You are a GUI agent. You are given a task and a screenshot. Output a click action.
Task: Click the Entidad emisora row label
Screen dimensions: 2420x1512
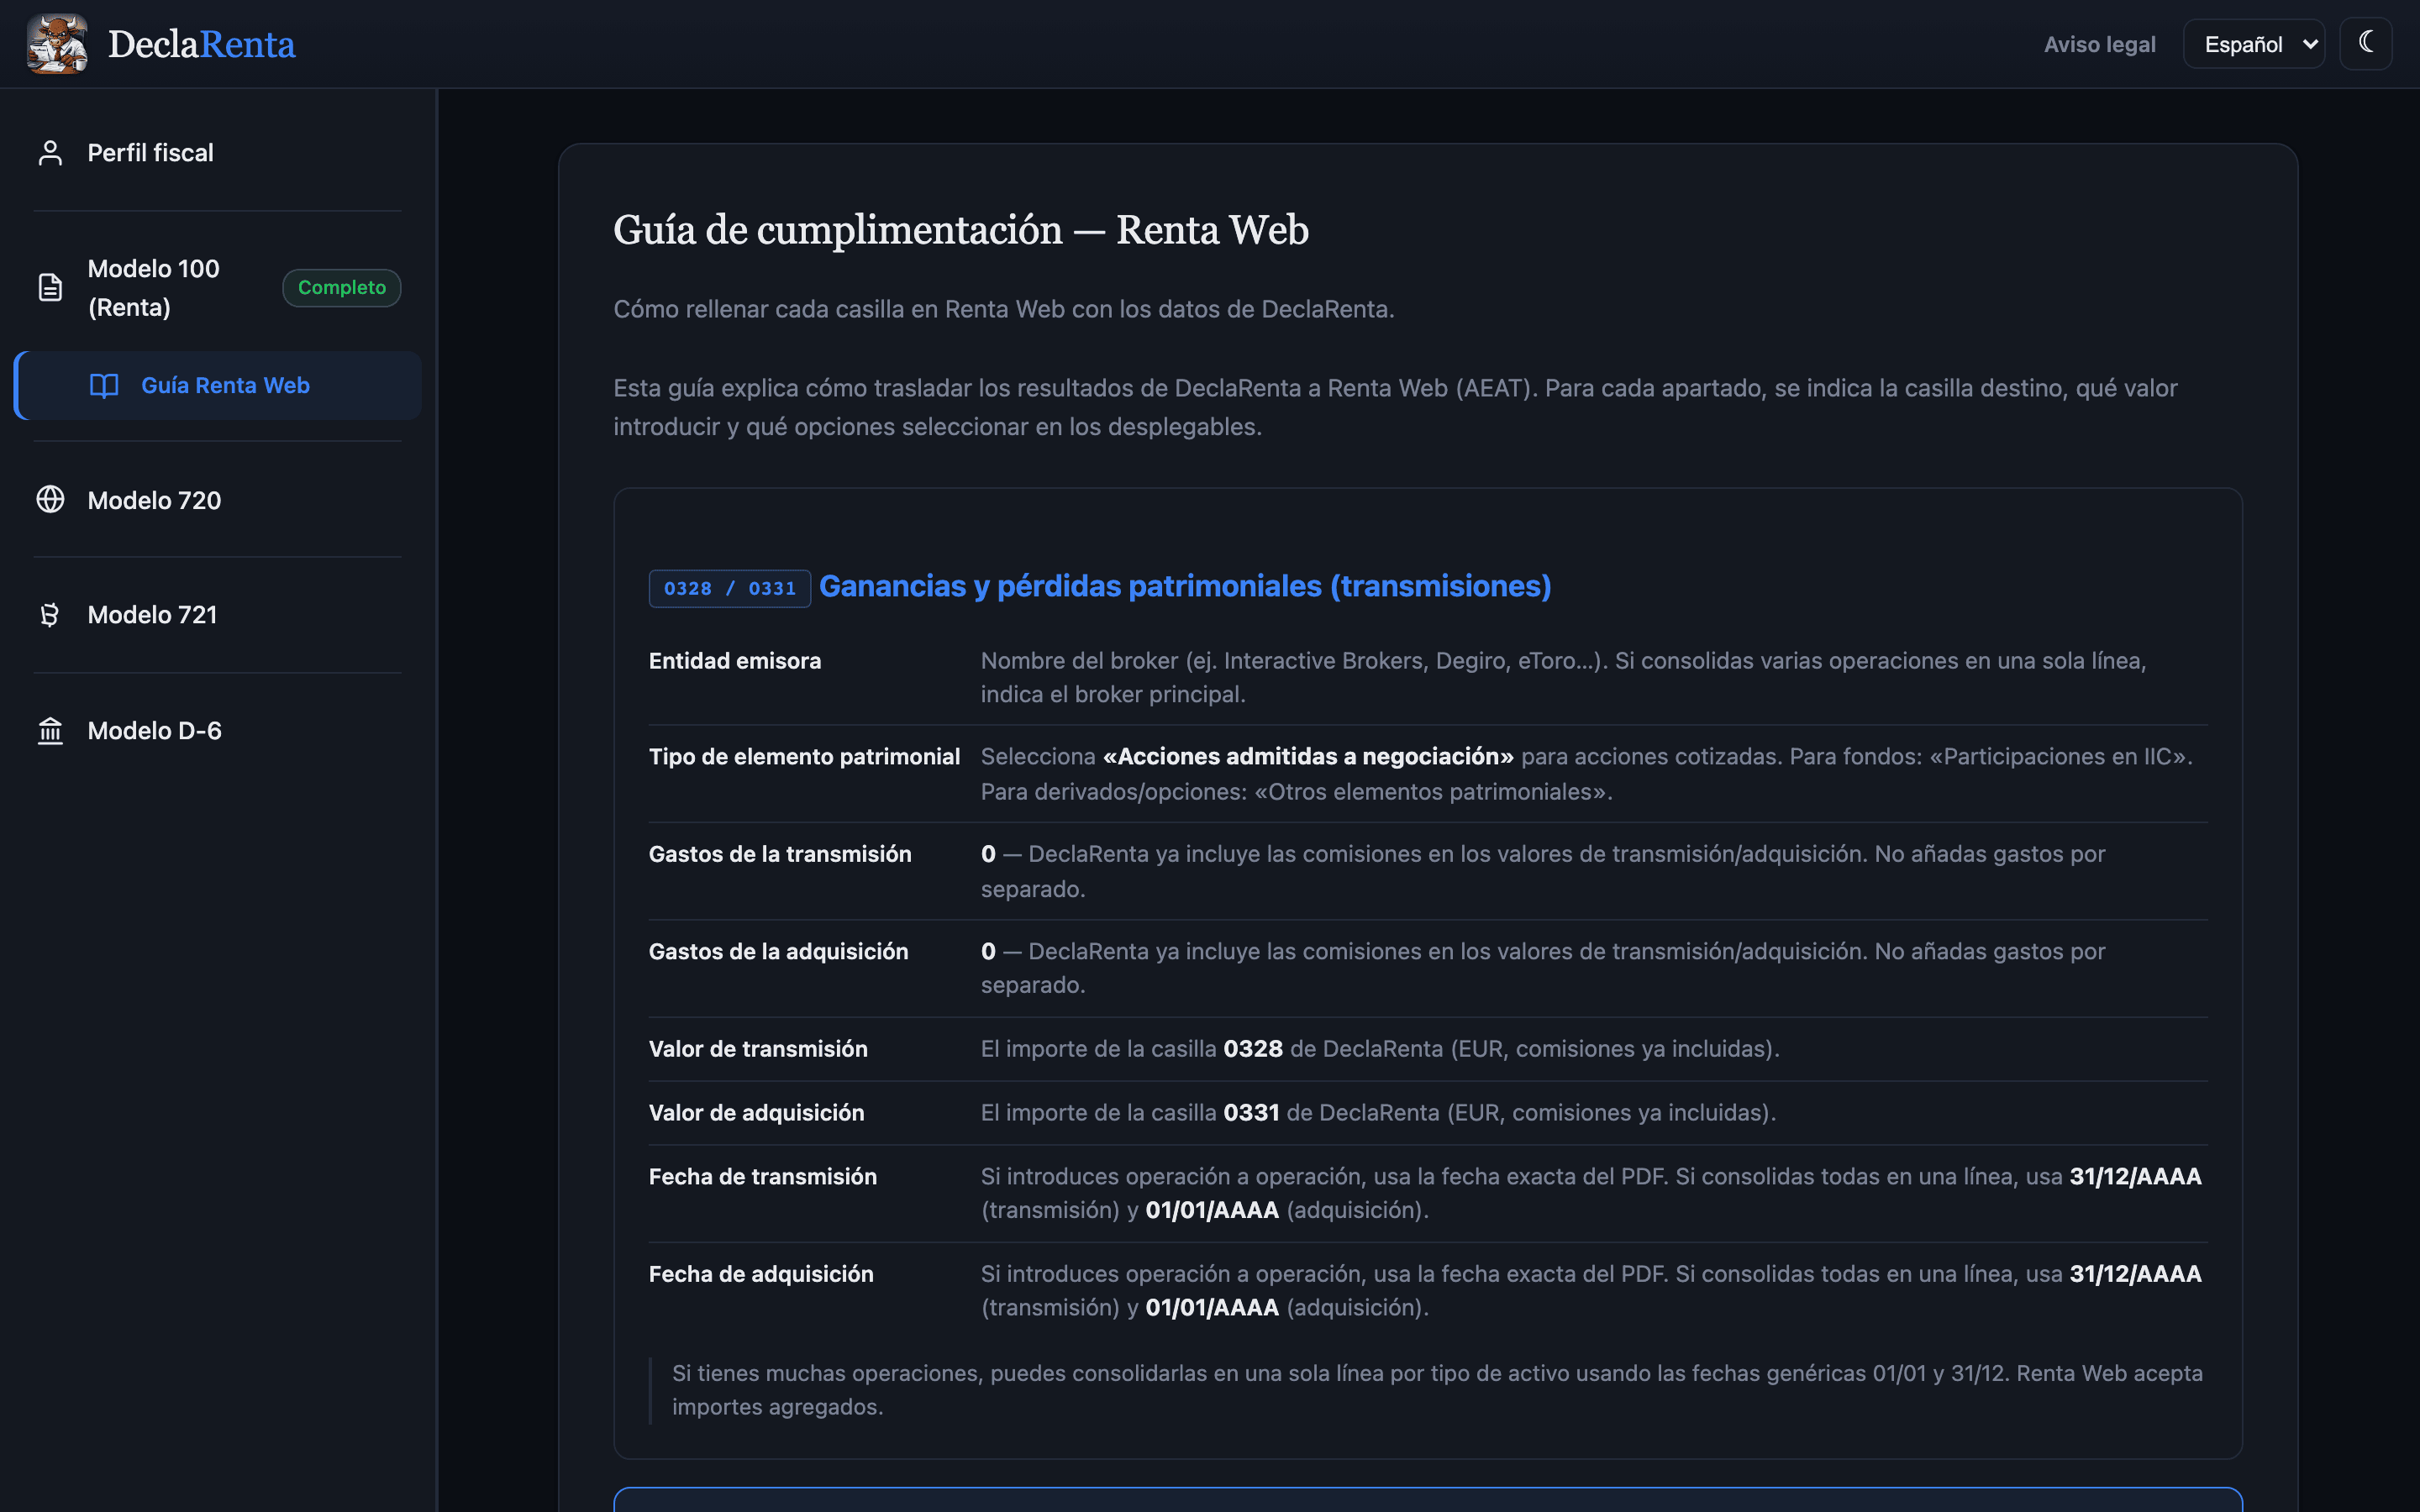pos(735,661)
